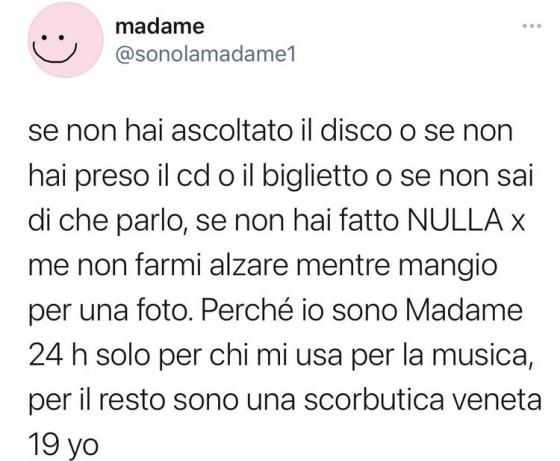This screenshot has height=461, width=560.
Task: Open the three-dot more options menu
Action: point(532,26)
